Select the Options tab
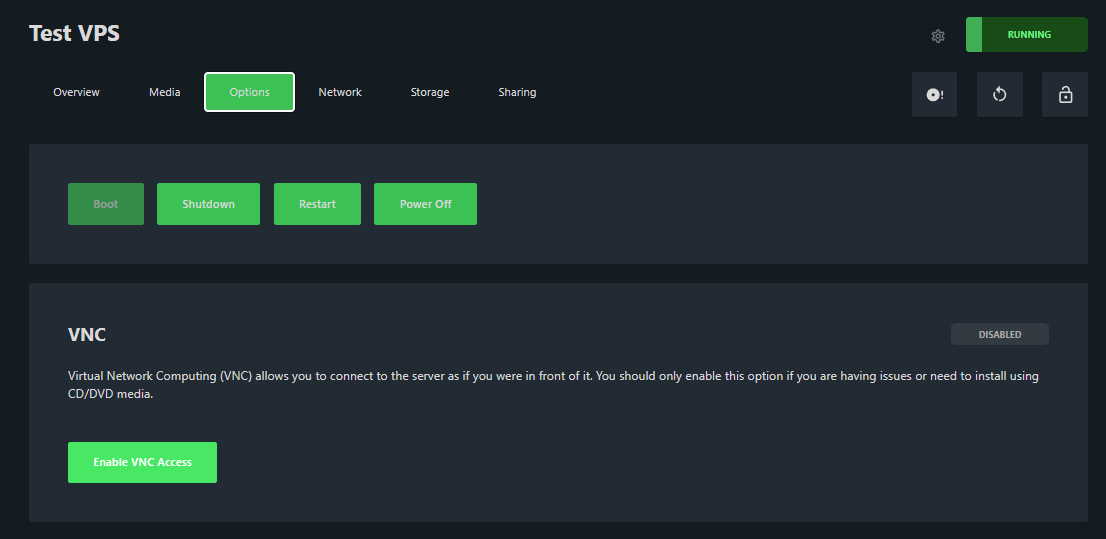Viewport: 1106px width, 539px height. [249, 92]
